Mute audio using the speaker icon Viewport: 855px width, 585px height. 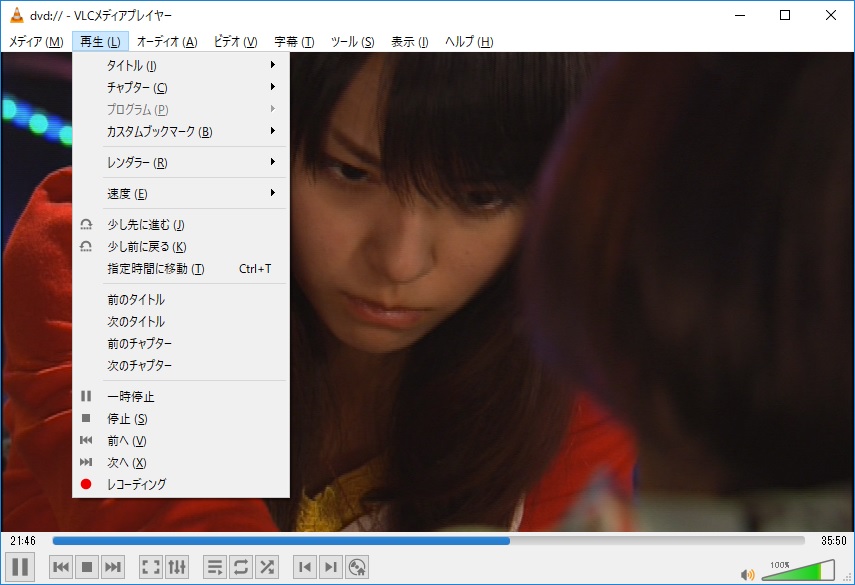(746, 574)
